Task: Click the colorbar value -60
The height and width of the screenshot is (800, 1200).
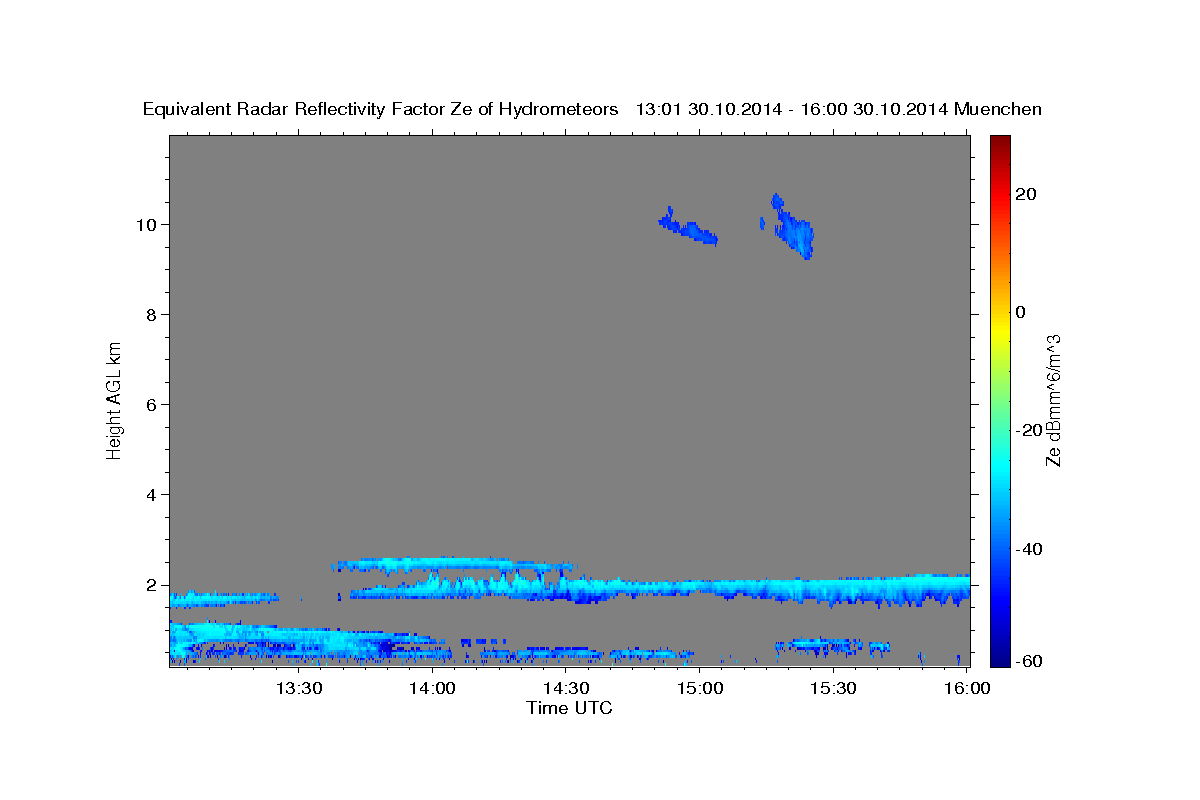Action: point(1028,661)
